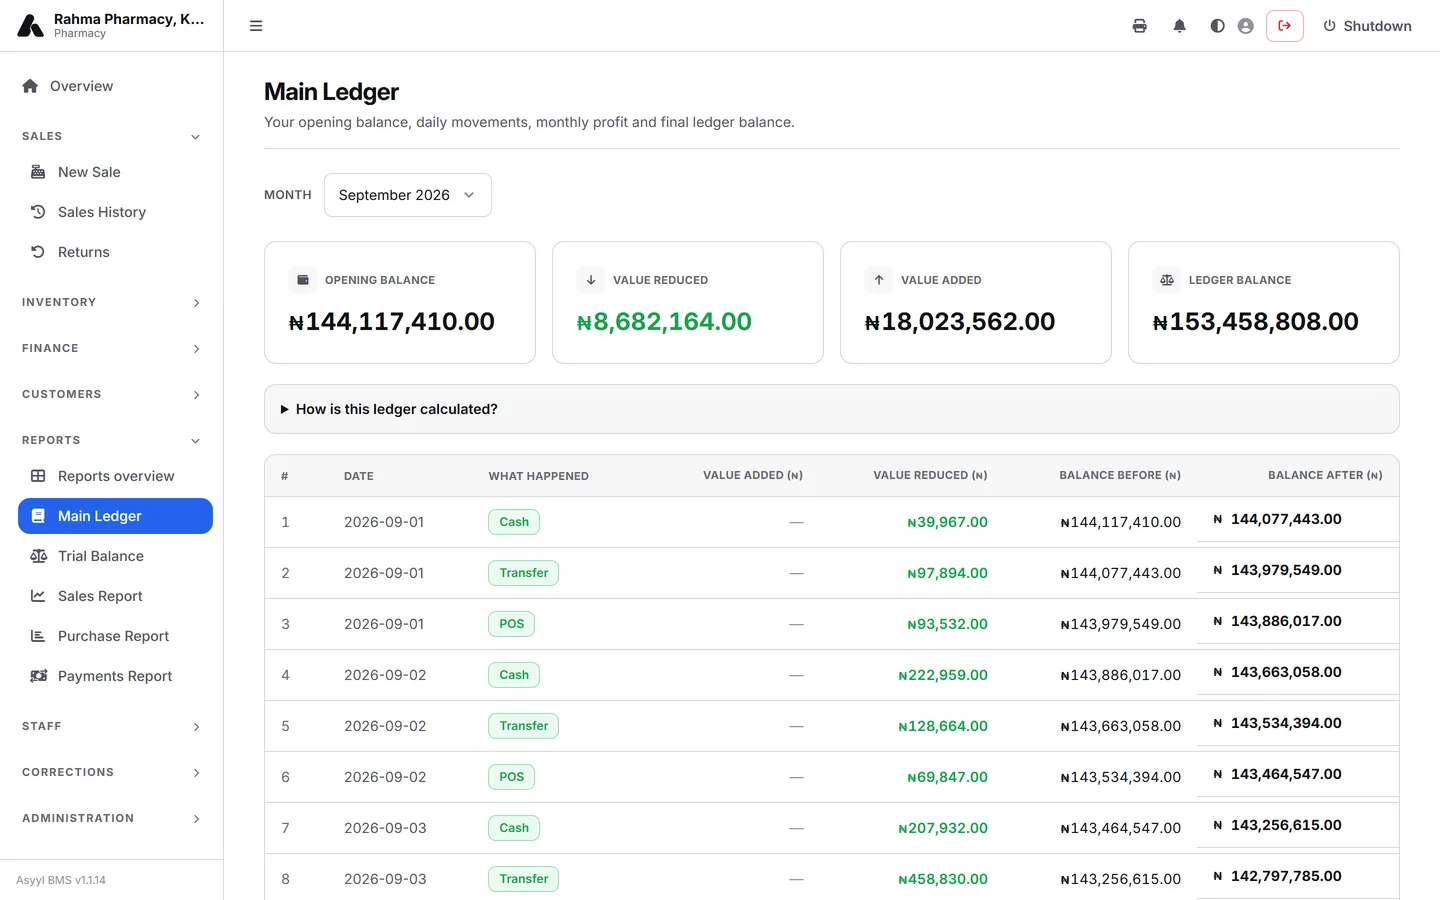The width and height of the screenshot is (1440, 900).
Task: Click the Overview house icon
Action: coord(30,86)
